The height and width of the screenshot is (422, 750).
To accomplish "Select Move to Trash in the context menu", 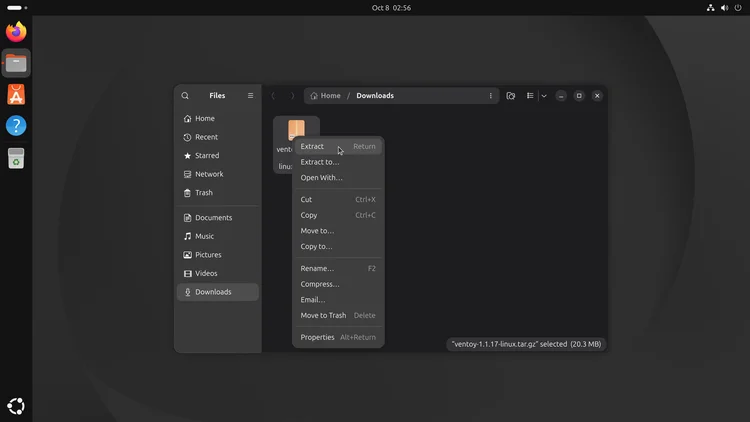I will pyautogui.click(x=338, y=315).
